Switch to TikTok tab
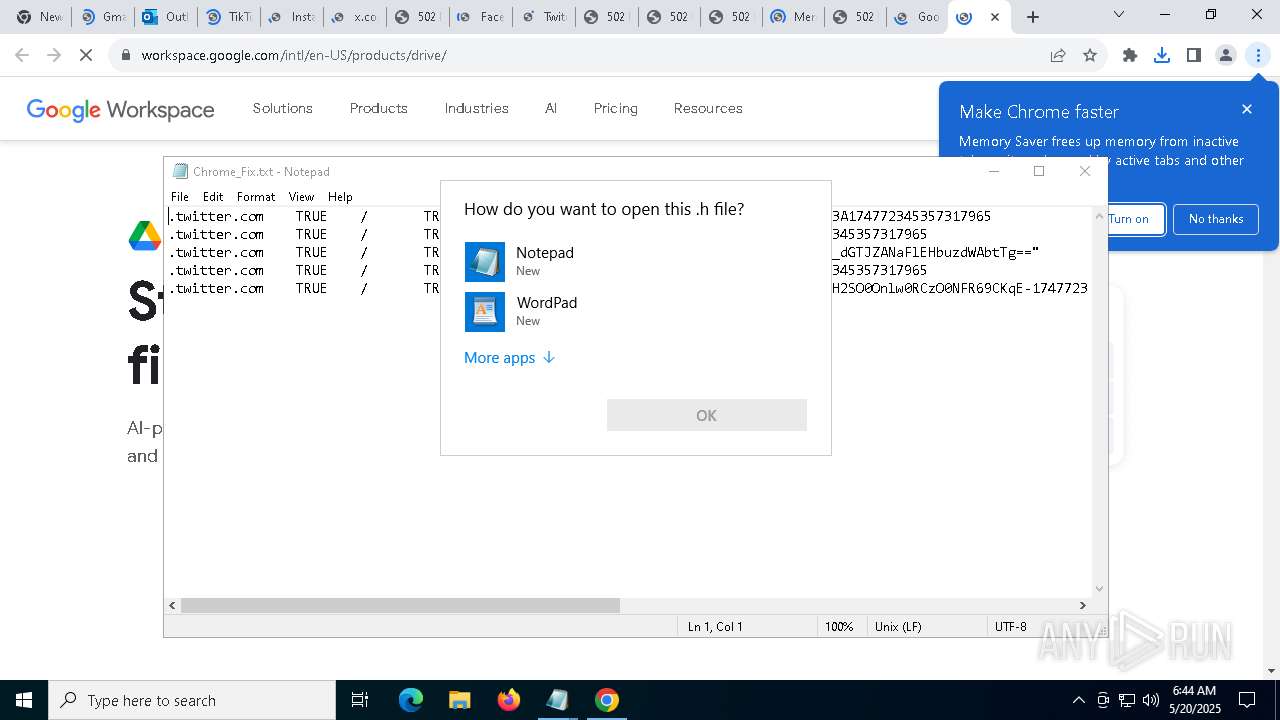1280x720 pixels. click(x=228, y=17)
